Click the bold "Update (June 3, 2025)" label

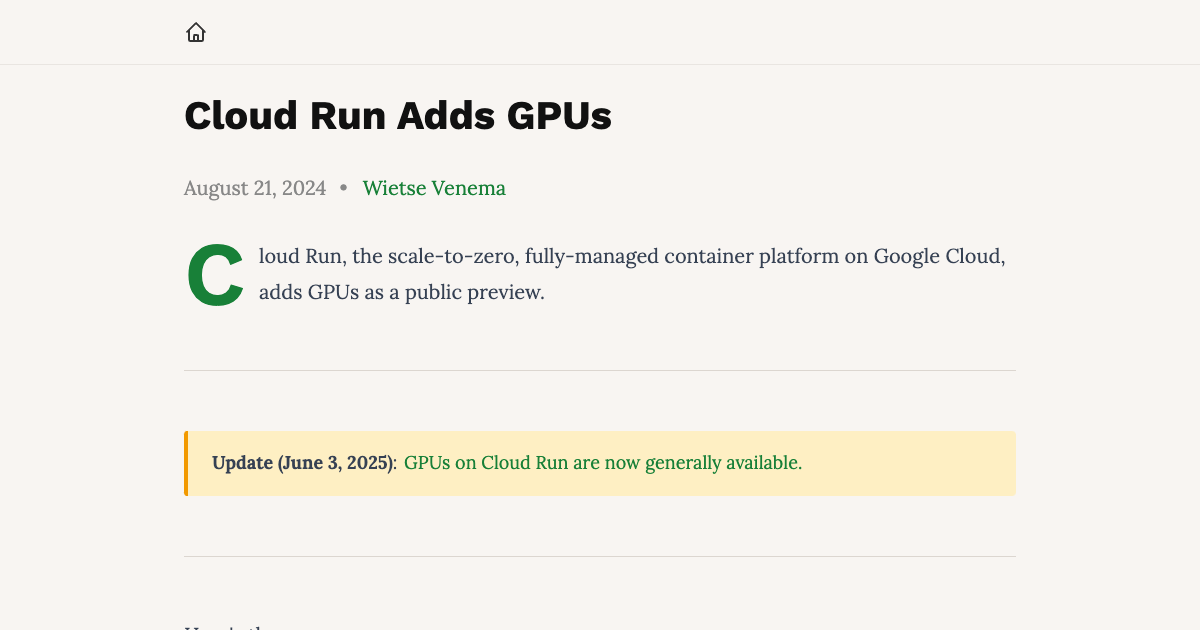coord(302,463)
